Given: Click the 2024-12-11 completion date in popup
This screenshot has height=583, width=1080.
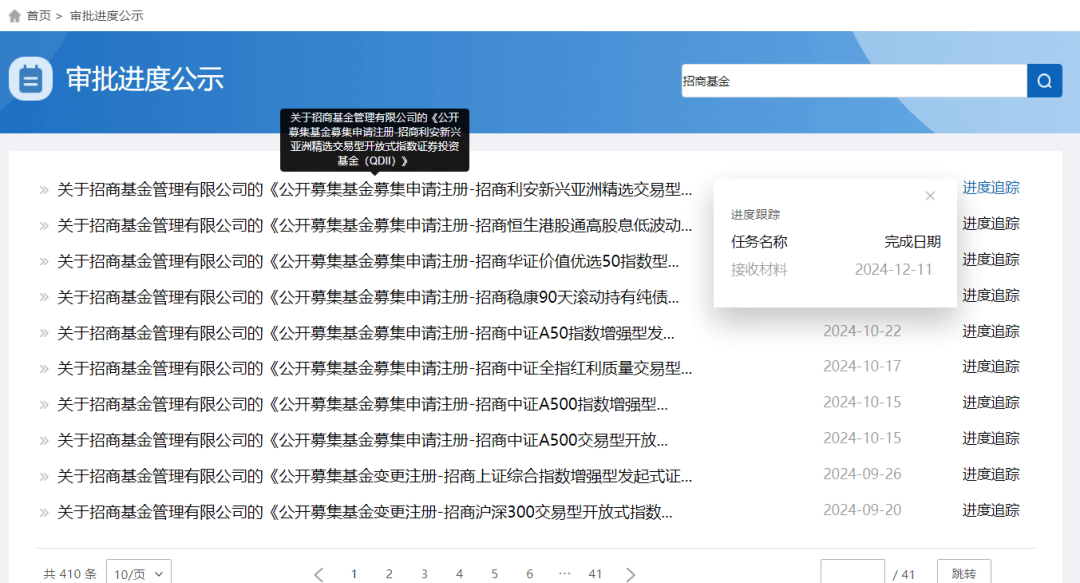Looking at the screenshot, I should pyautogui.click(x=893, y=269).
